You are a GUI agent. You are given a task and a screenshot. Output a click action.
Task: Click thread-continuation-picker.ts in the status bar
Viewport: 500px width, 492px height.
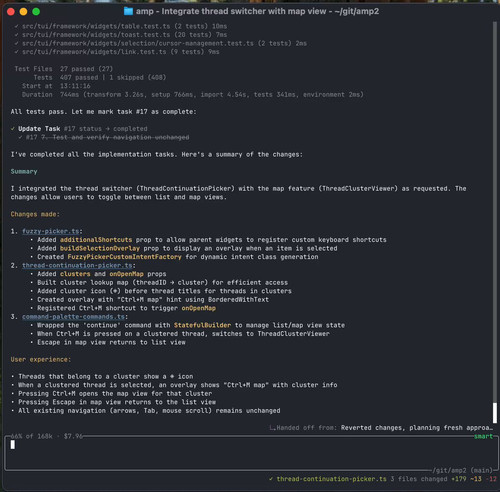pos(331,479)
